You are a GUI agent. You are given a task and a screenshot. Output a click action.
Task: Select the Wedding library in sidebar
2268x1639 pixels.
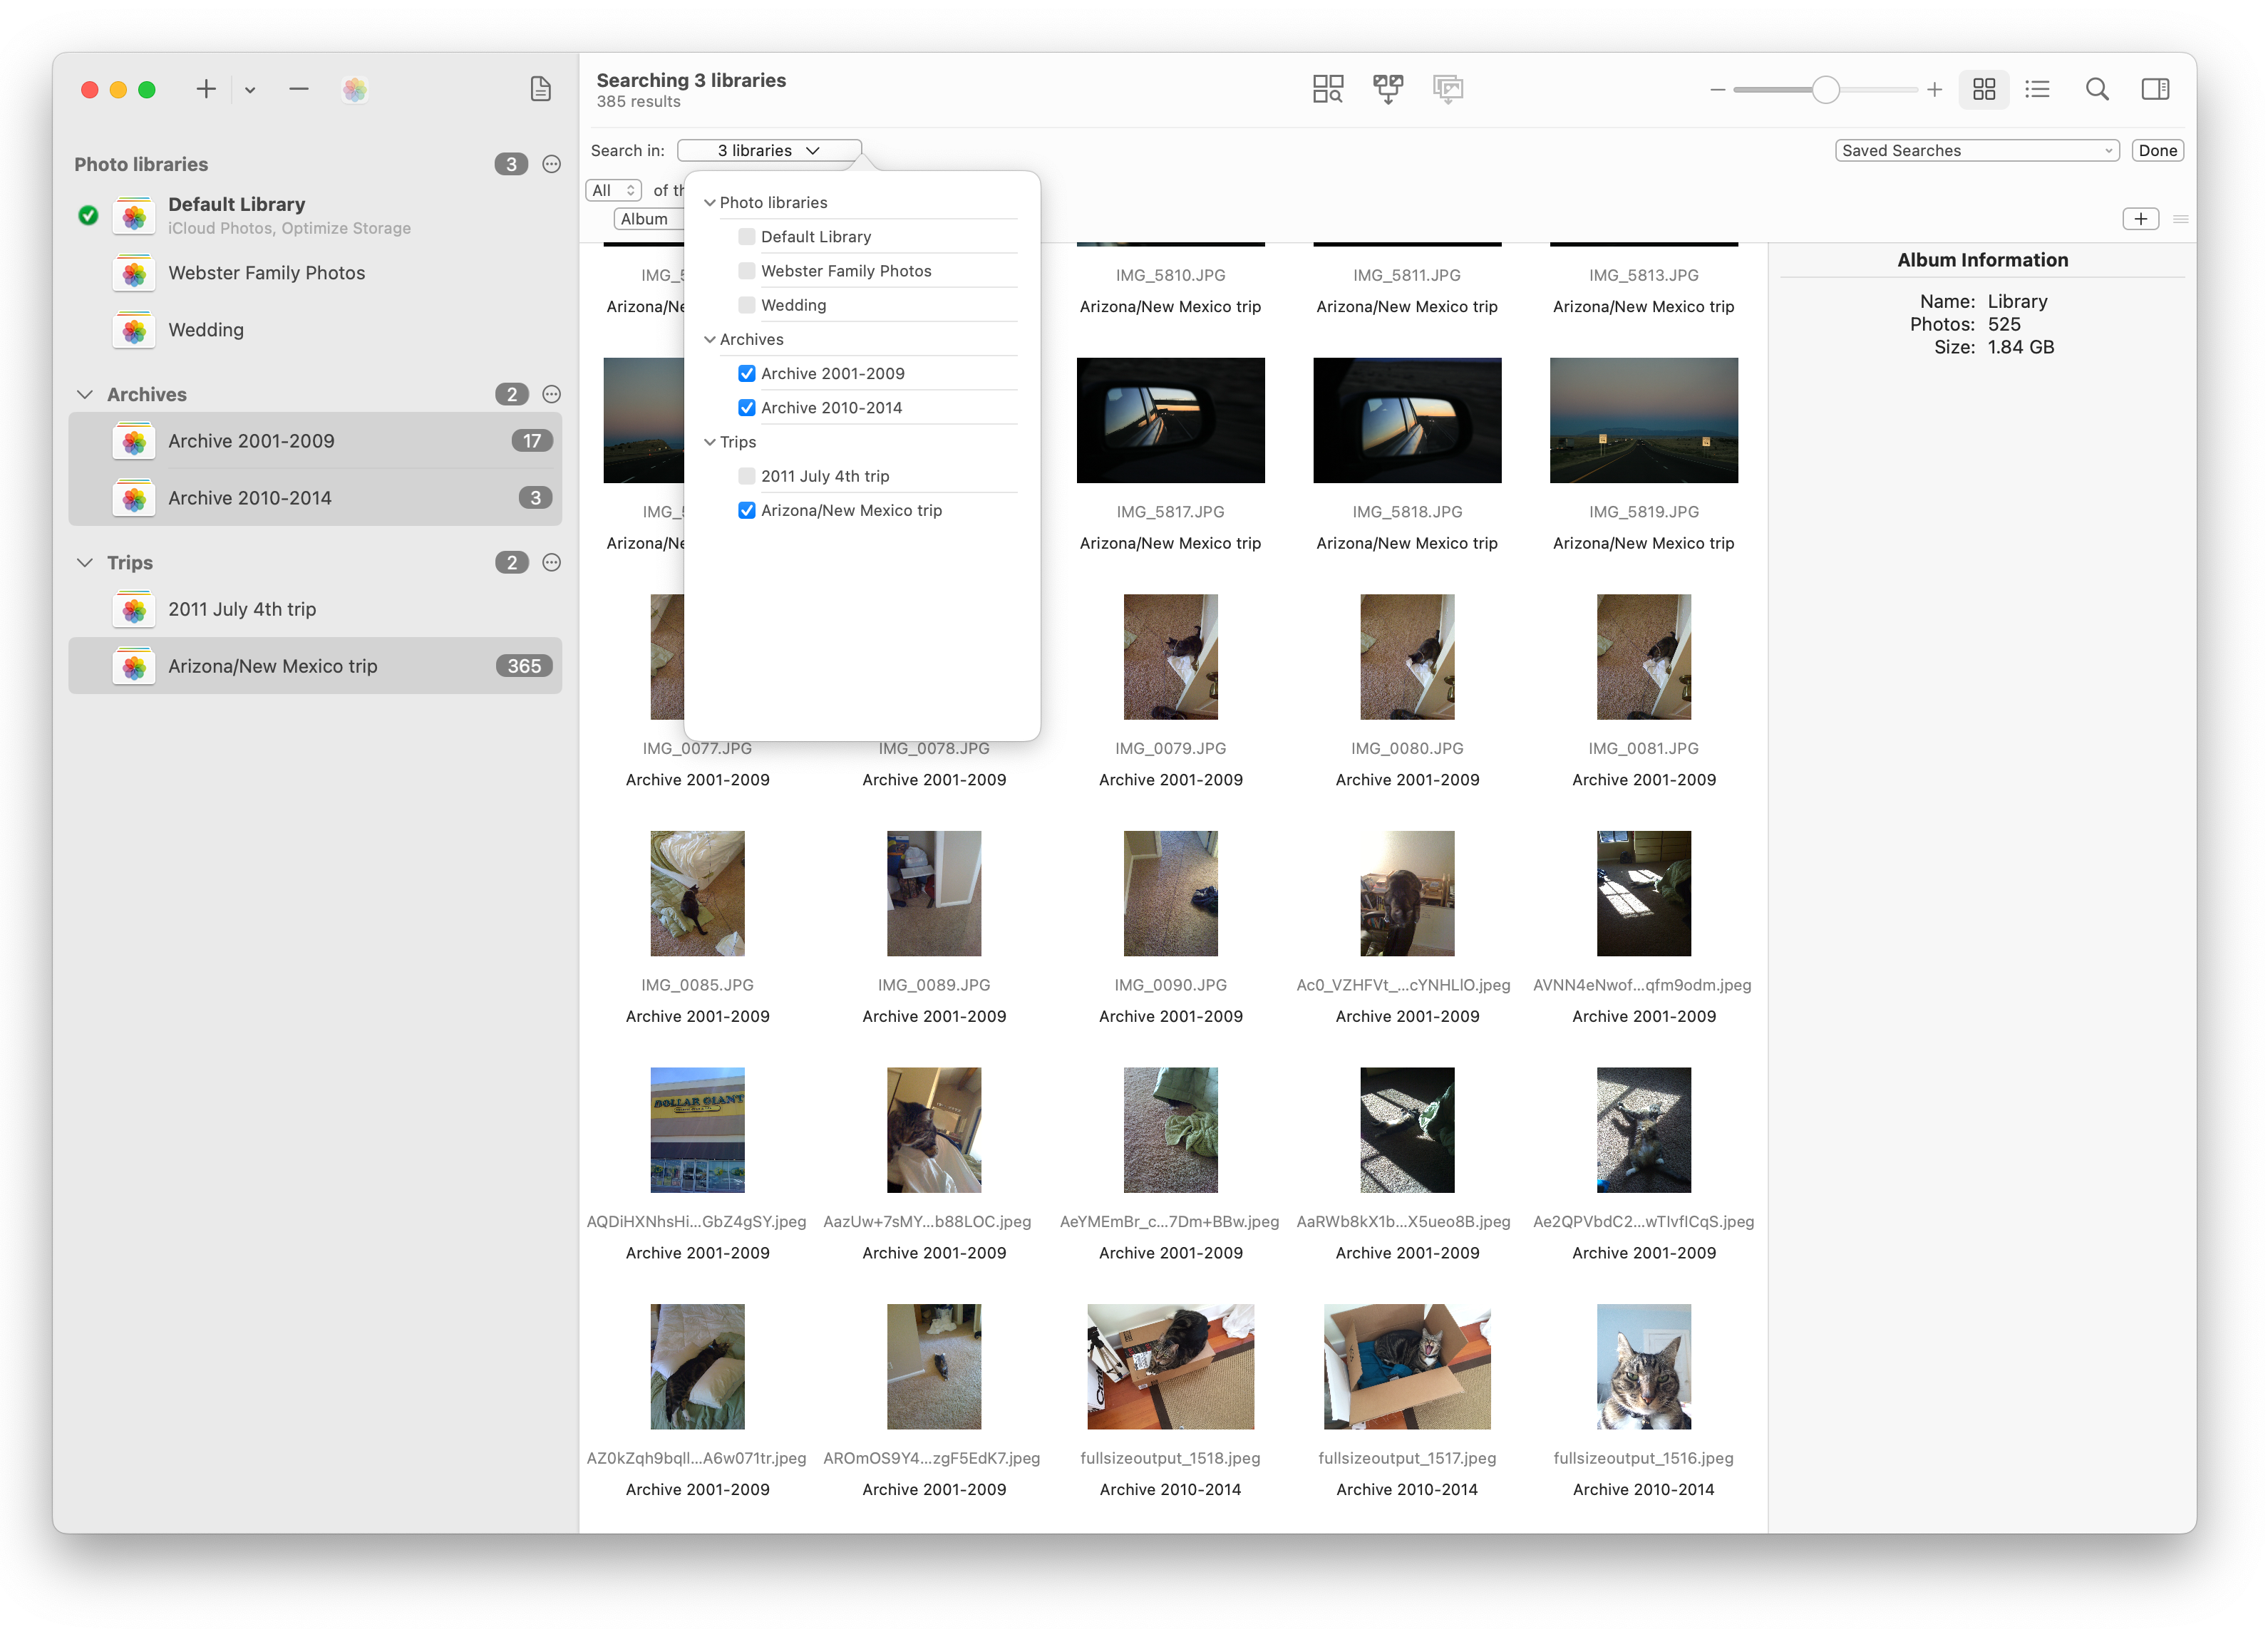click(x=206, y=330)
